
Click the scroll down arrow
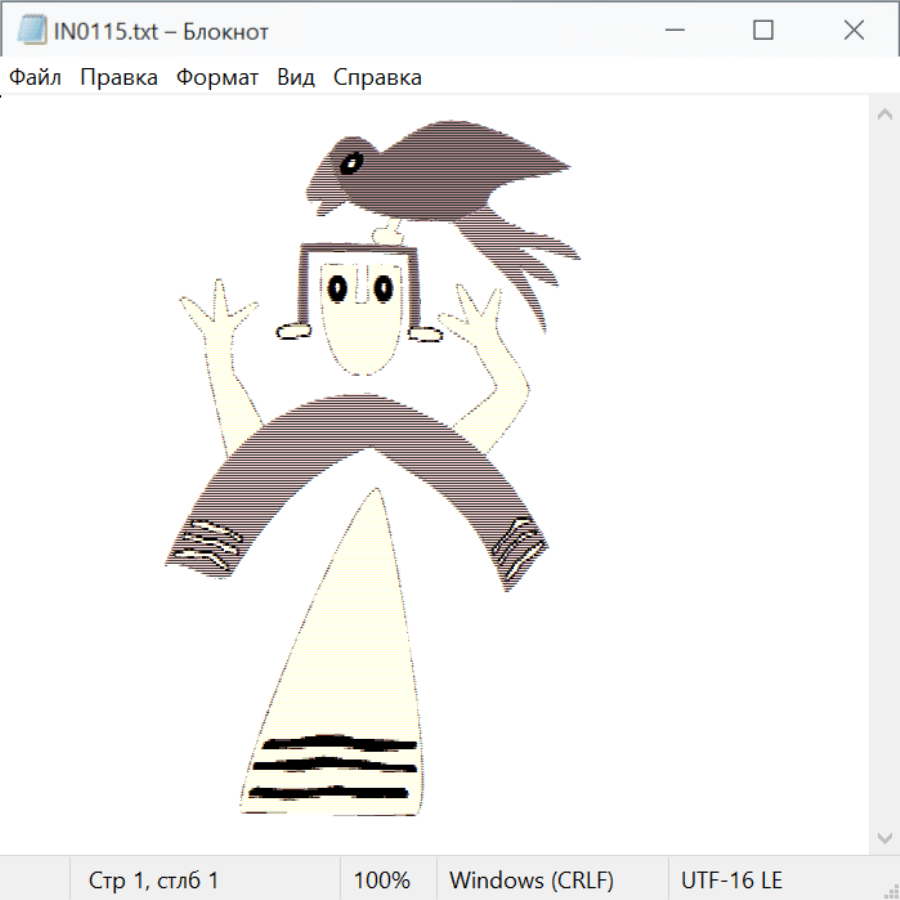[884, 837]
